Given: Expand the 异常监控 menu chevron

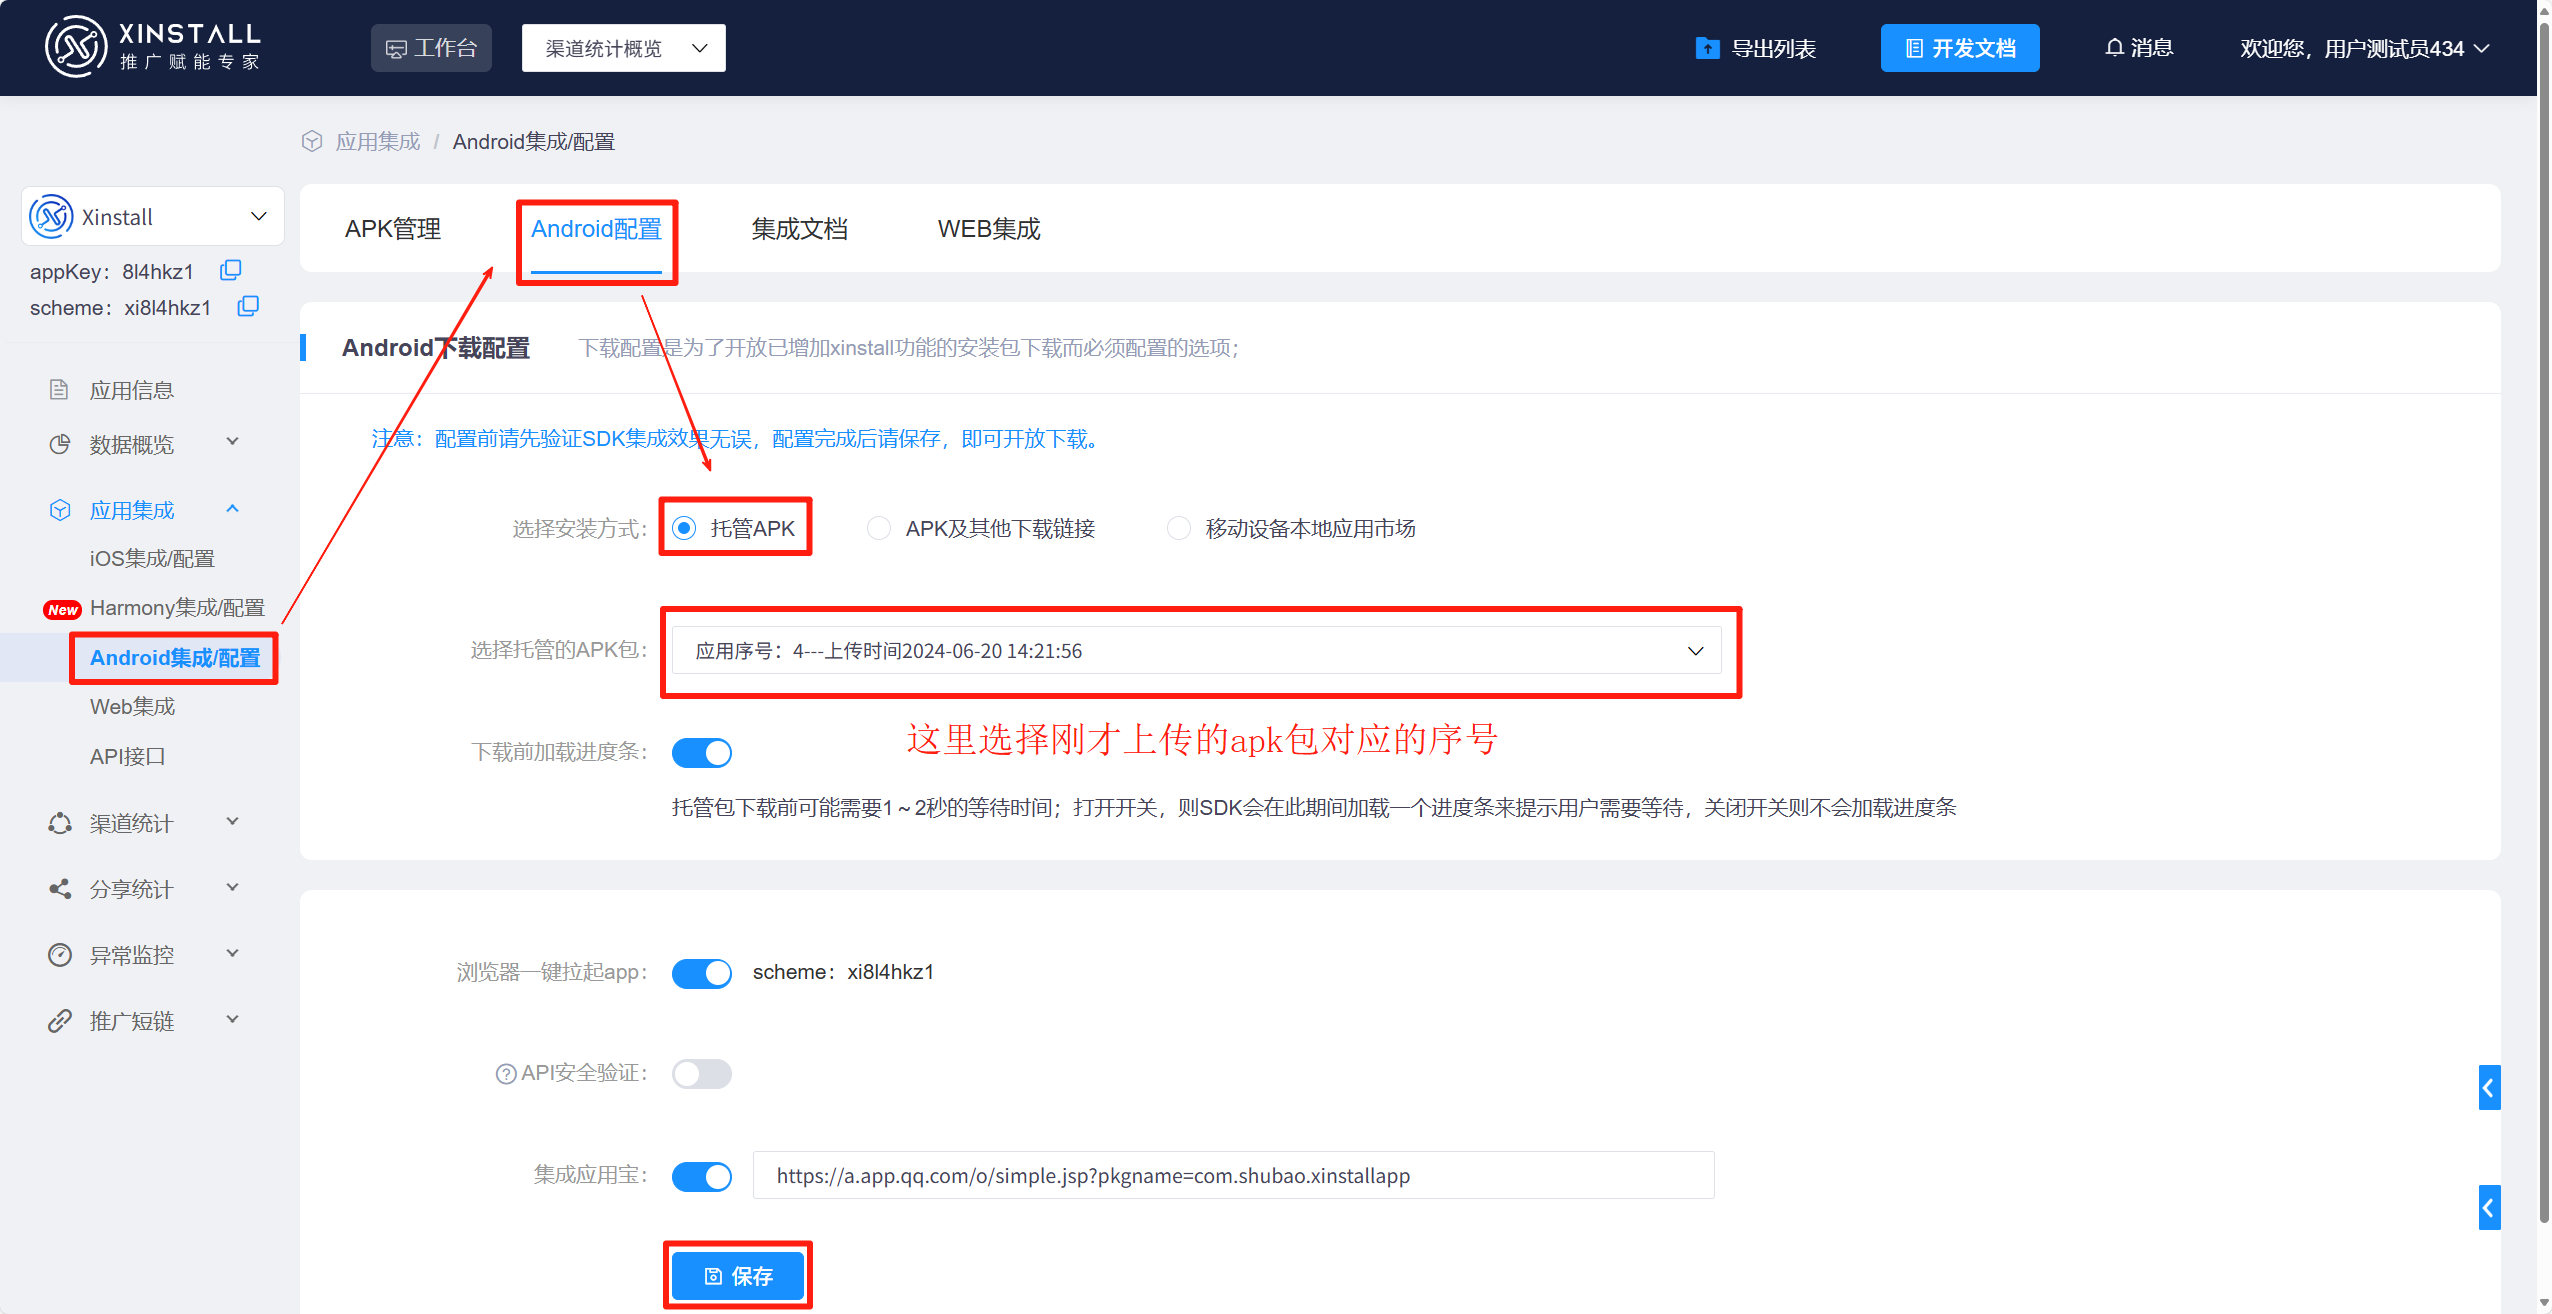Looking at the screenshot, I should [x=233, y=953].
